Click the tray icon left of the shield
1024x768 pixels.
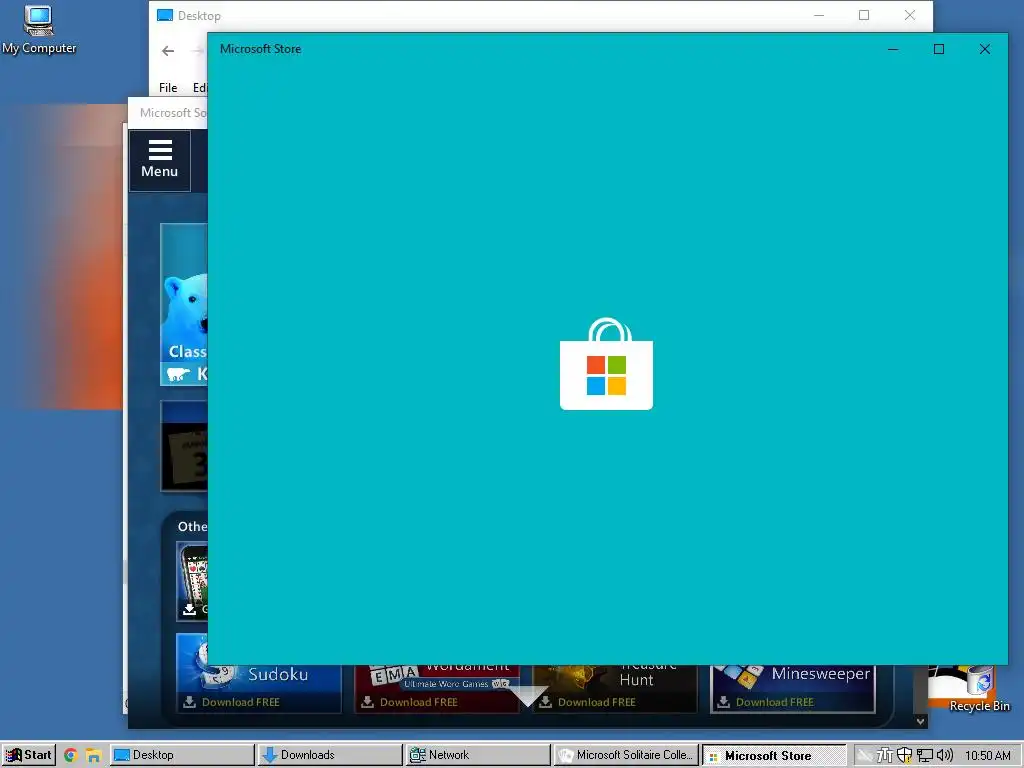885,755
